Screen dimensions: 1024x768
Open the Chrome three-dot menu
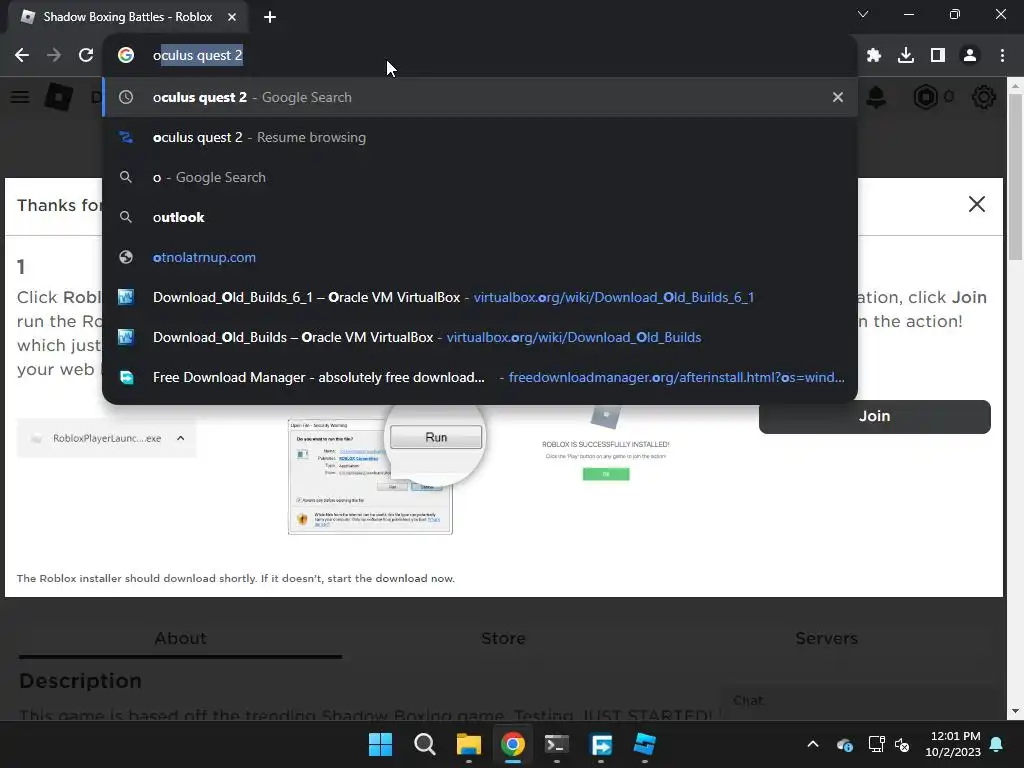click(x=1002, y=56)
